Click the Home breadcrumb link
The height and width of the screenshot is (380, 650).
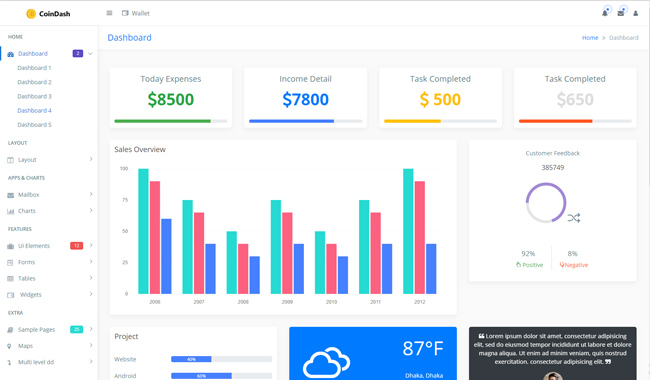590,38
